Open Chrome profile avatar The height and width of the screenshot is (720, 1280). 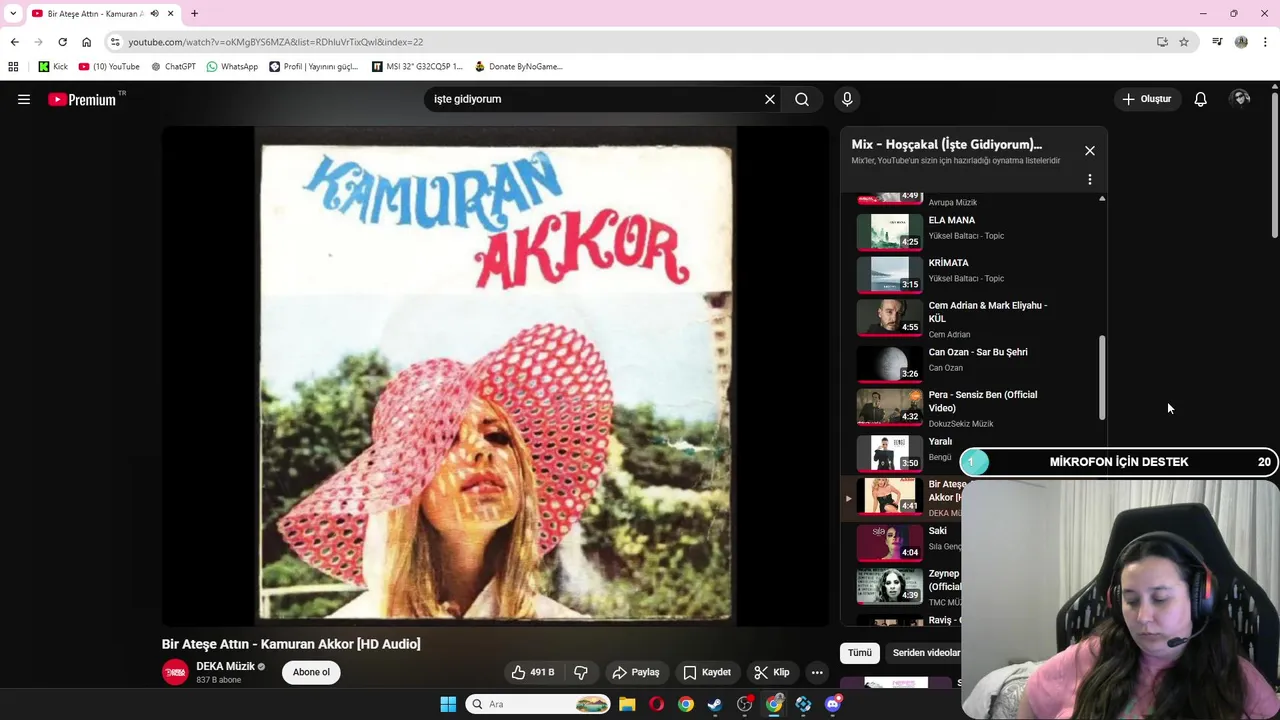tap(1241, 42)
